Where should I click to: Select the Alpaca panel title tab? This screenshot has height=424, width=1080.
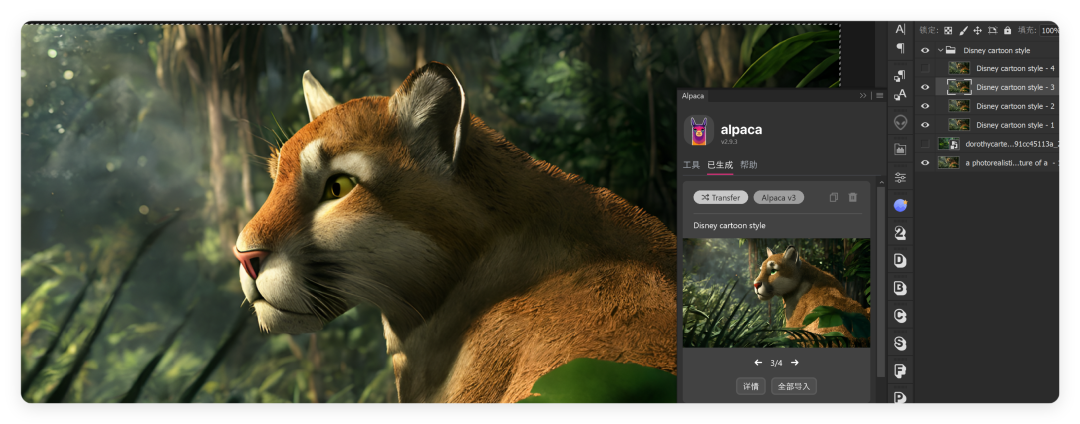pos(693,96)
